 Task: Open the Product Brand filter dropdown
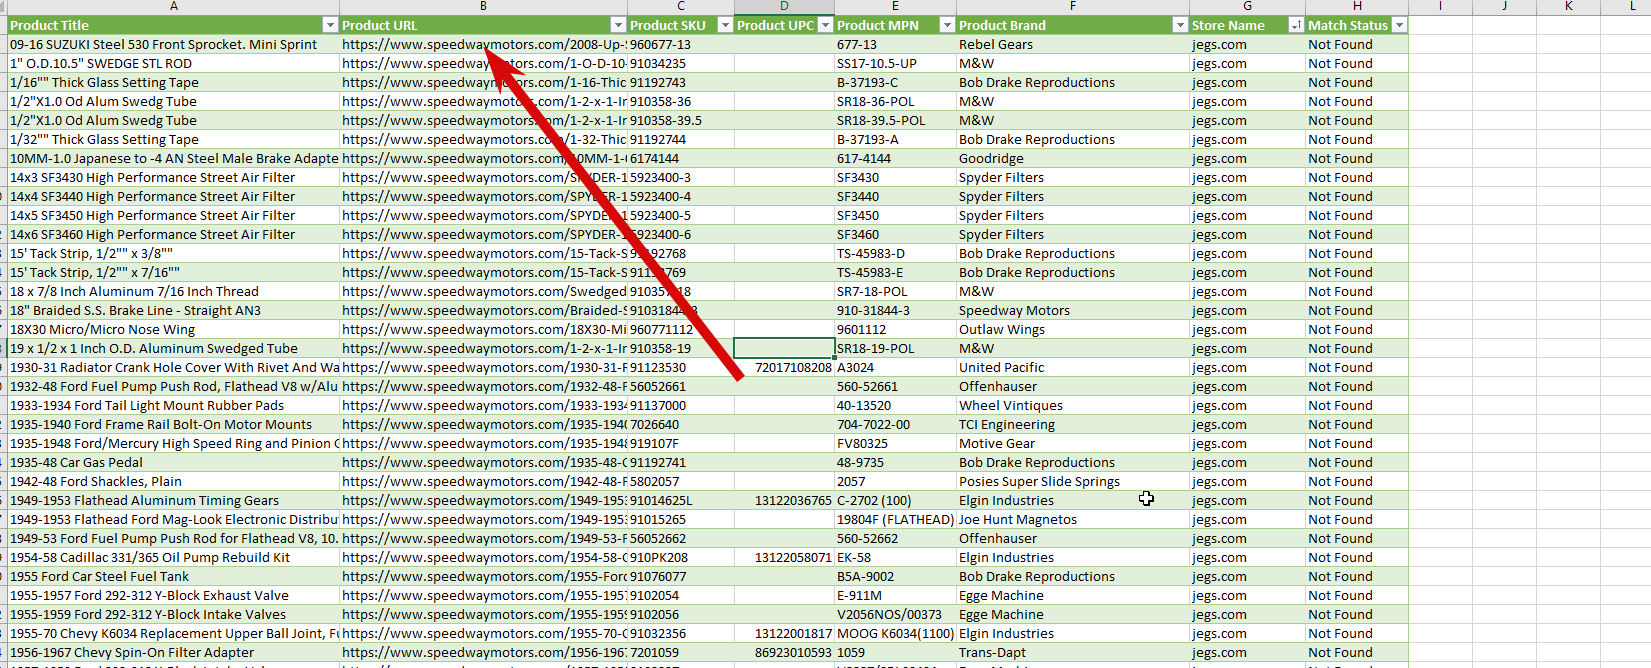[x=1180, y=25]
